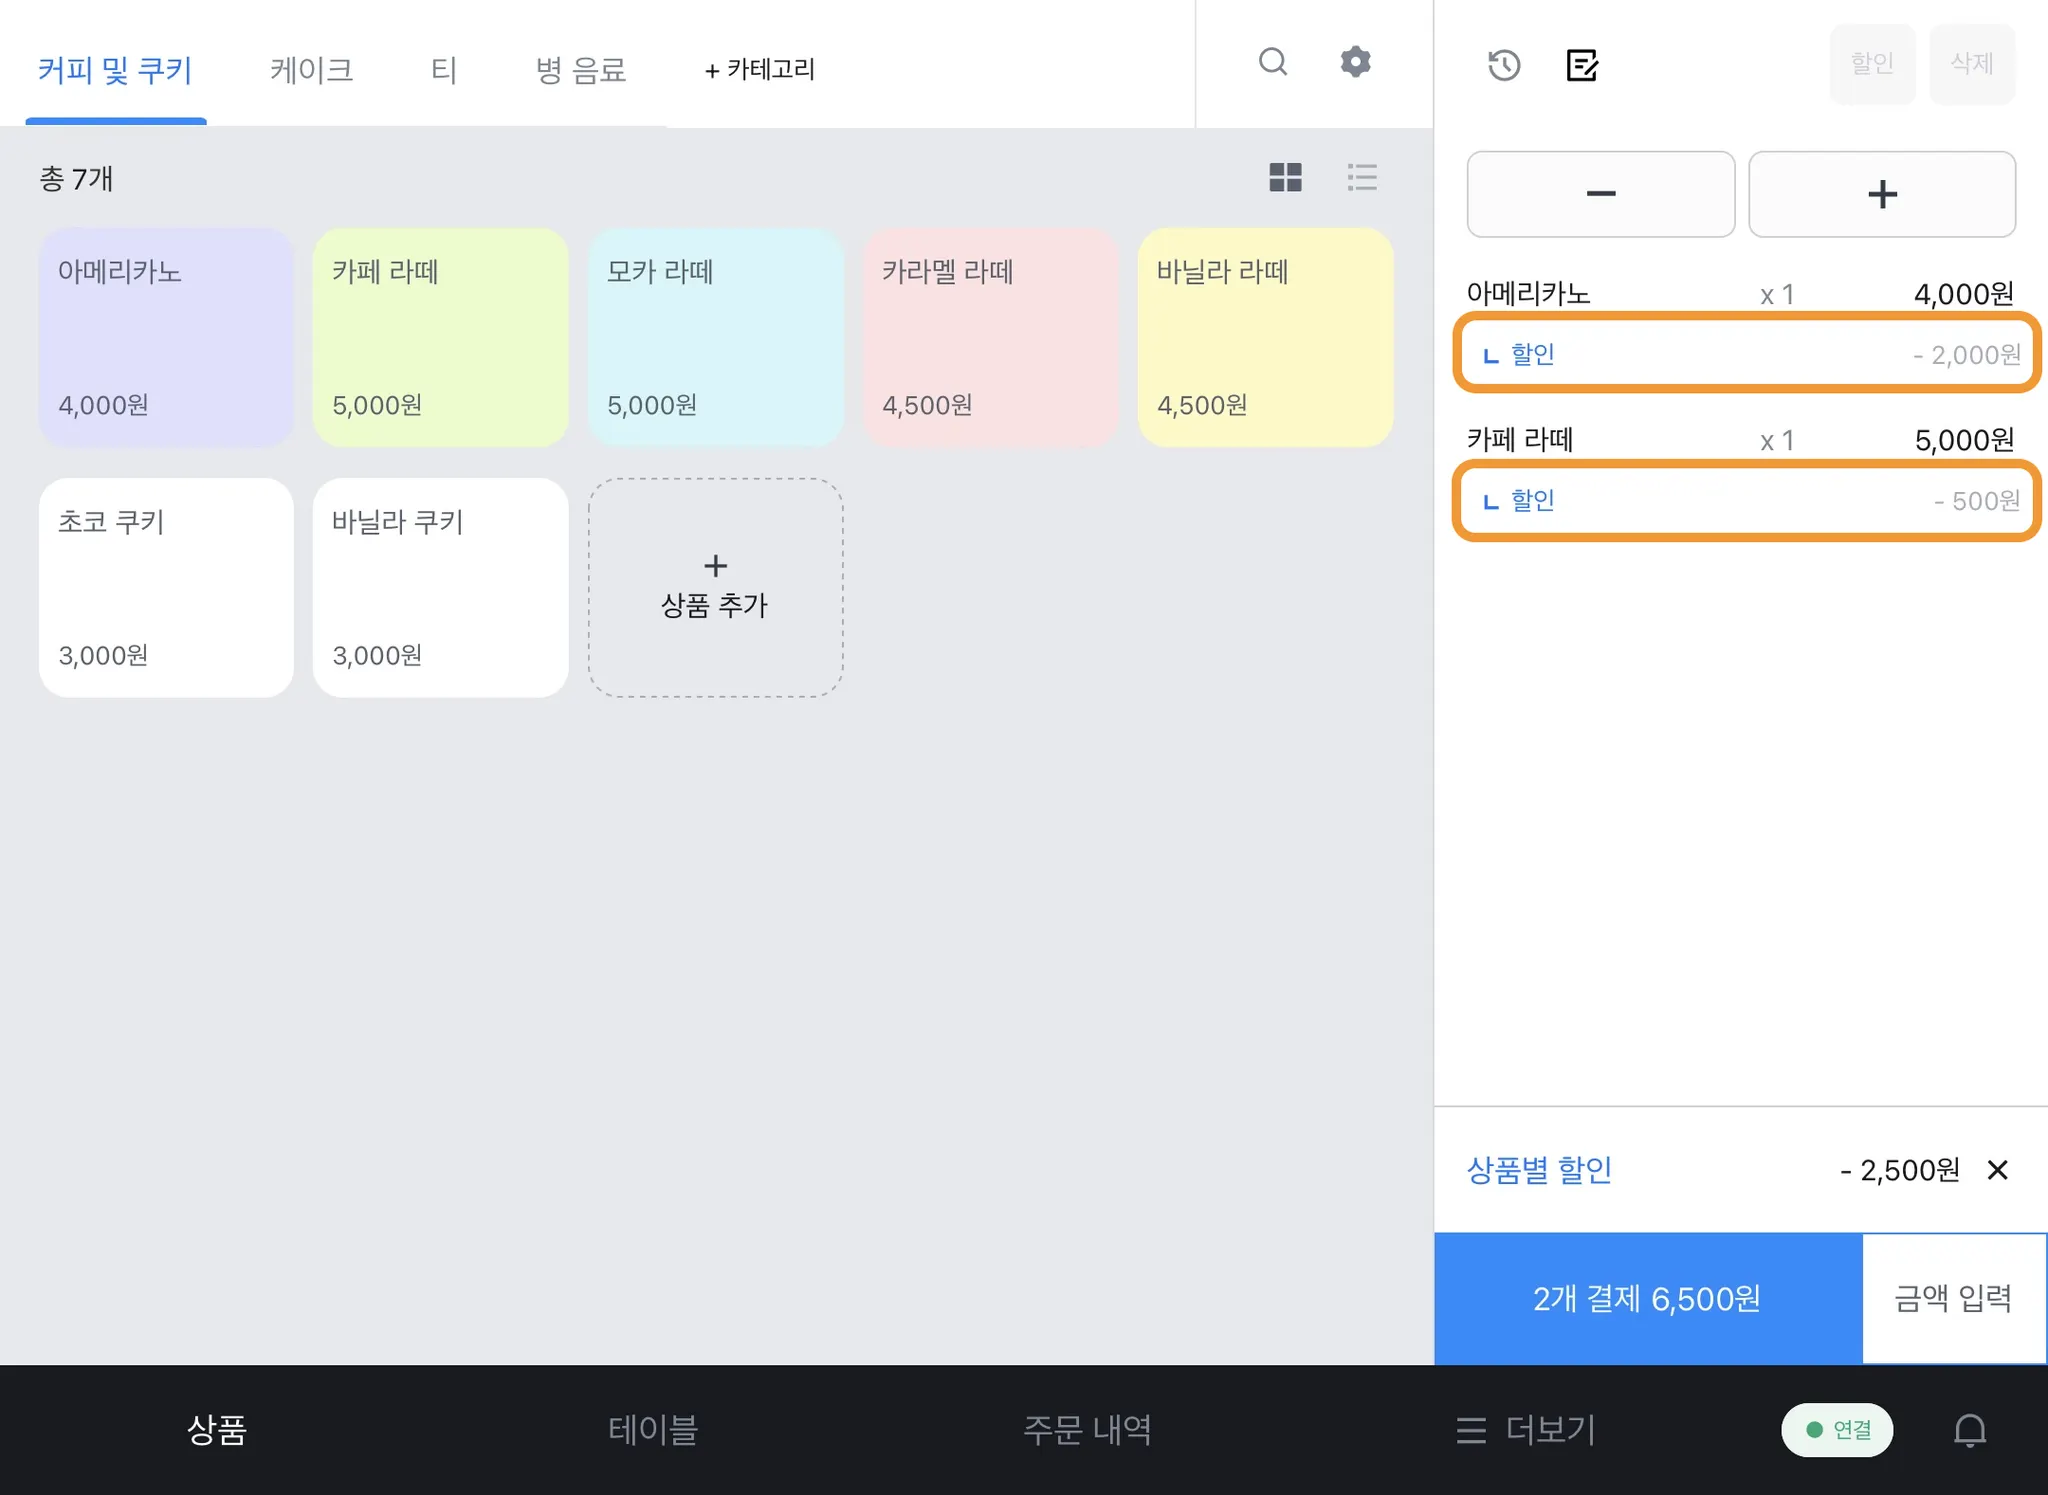This screenshot has height=1495, width=2048.
Task: Open the 테이블 bottom navigation tab
Action: [x=653, y=1430]
